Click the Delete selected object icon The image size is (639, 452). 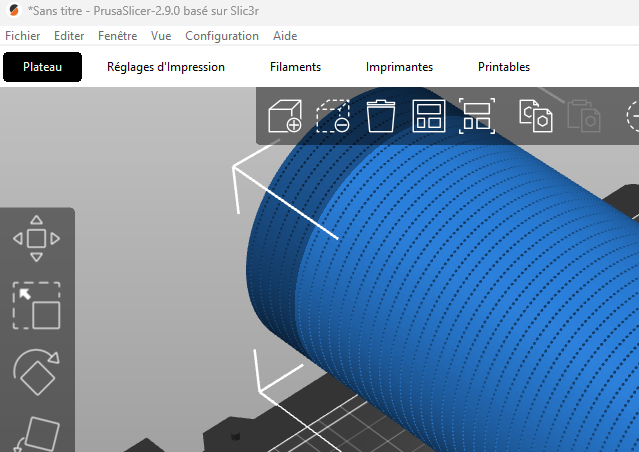click(332, 116)
